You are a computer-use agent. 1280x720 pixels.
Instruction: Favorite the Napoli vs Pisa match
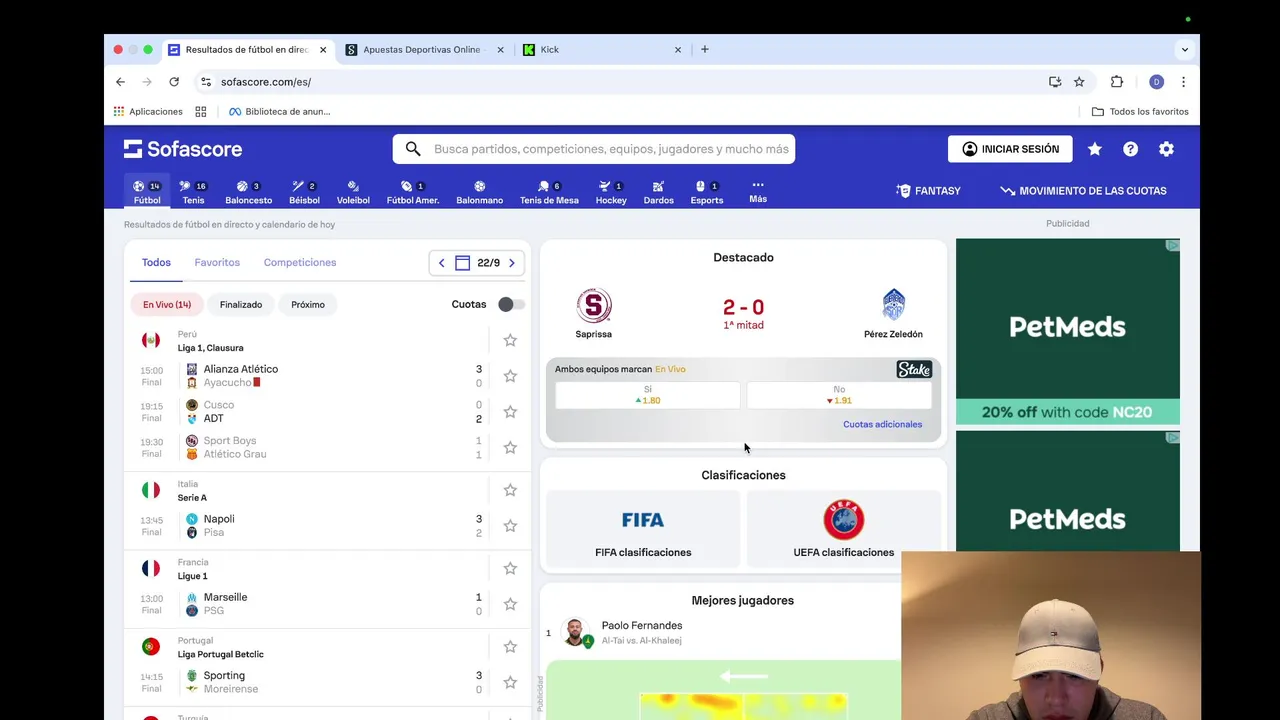pos(510,526)
